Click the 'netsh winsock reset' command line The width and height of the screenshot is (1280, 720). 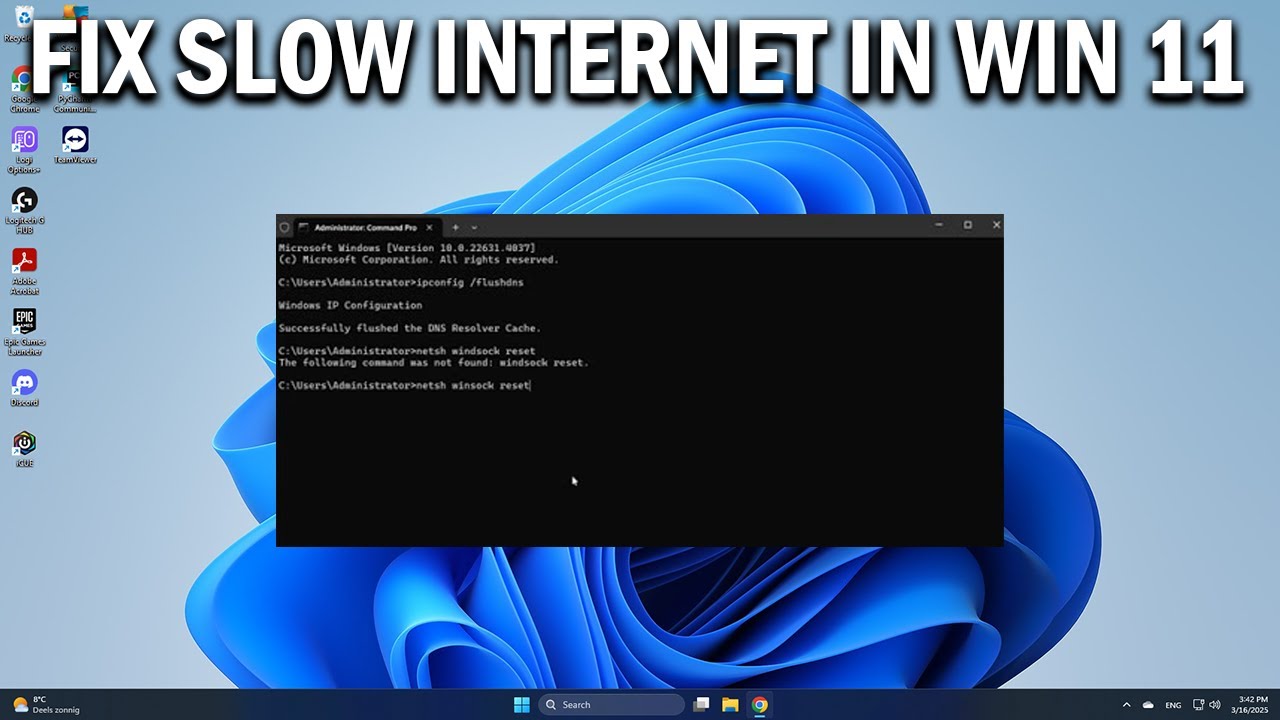point(404,385)
